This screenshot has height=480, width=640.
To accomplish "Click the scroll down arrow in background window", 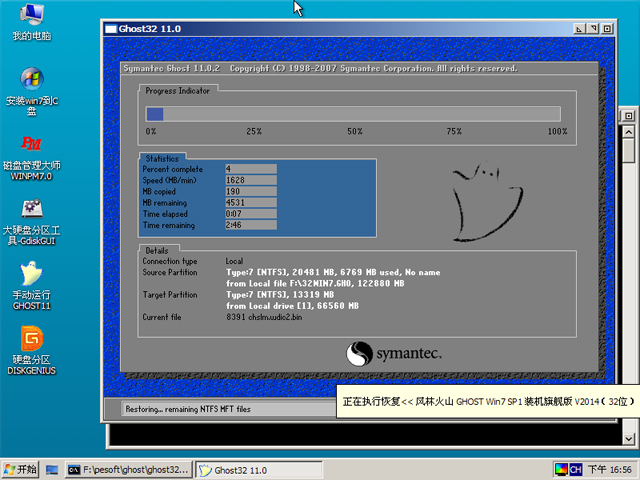I will point(629,439).
